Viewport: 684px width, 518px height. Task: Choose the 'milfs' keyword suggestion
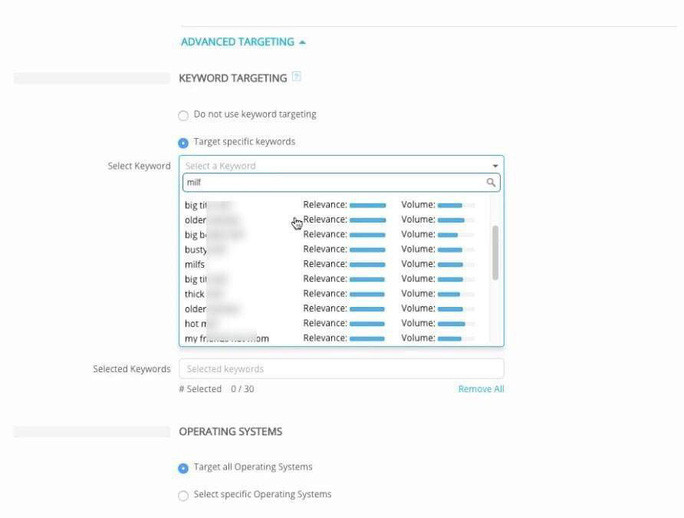pyautogui.click(x=195, y=264)
